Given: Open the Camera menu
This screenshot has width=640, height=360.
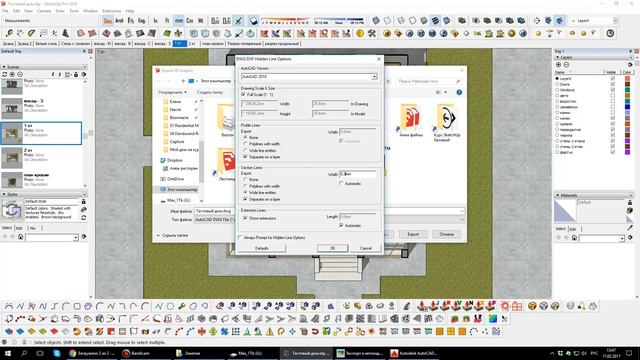Looking at the screenshot, I should [x=44, y=11].
